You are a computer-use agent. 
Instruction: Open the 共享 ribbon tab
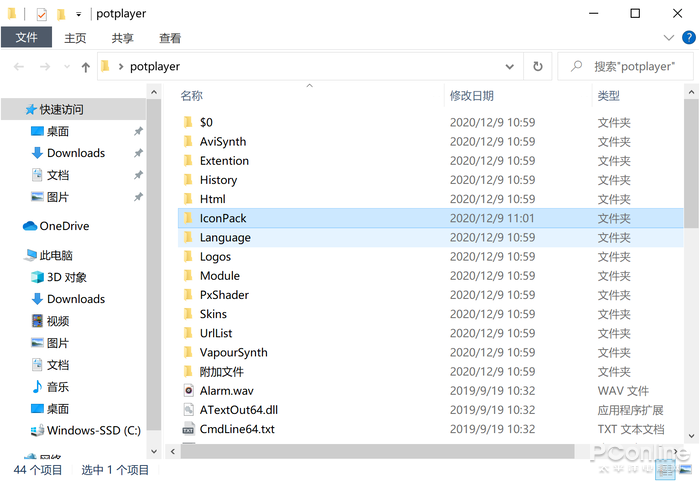coord(122,38)
